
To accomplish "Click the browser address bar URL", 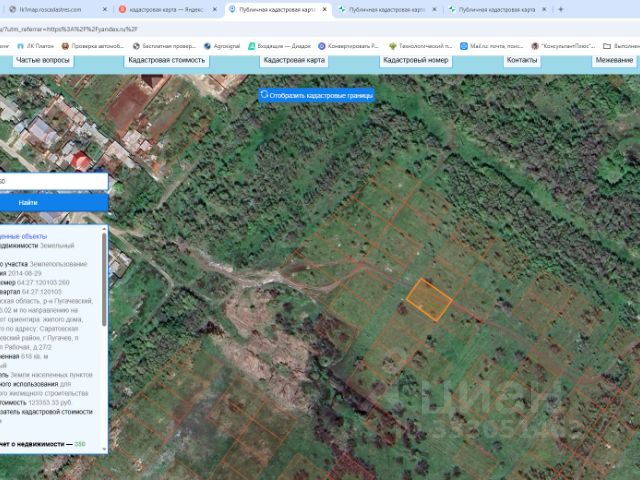I will coord(69,29).
